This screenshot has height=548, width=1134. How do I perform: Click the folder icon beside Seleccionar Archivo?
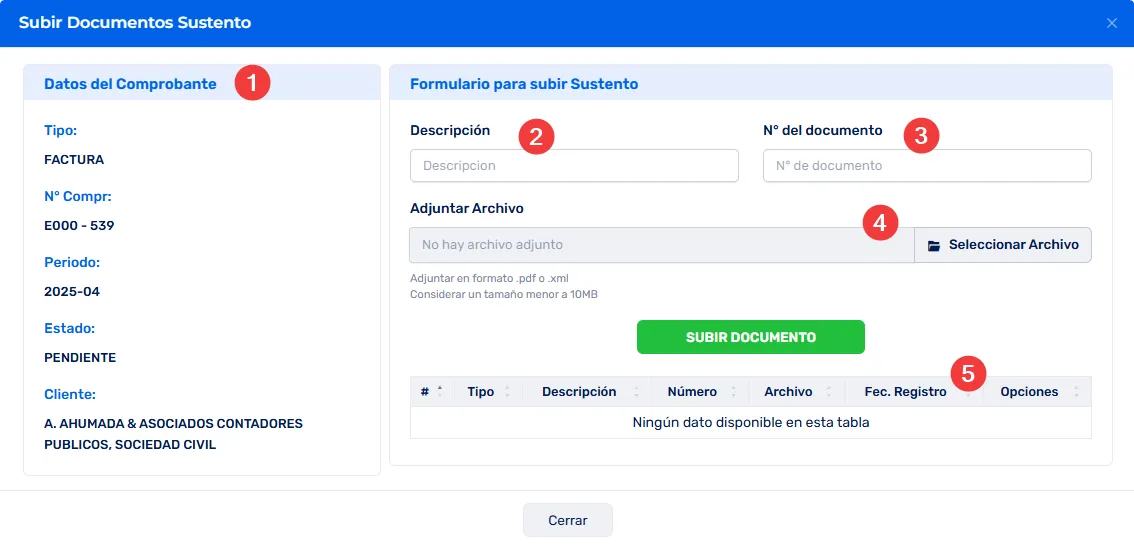point(934,245)
